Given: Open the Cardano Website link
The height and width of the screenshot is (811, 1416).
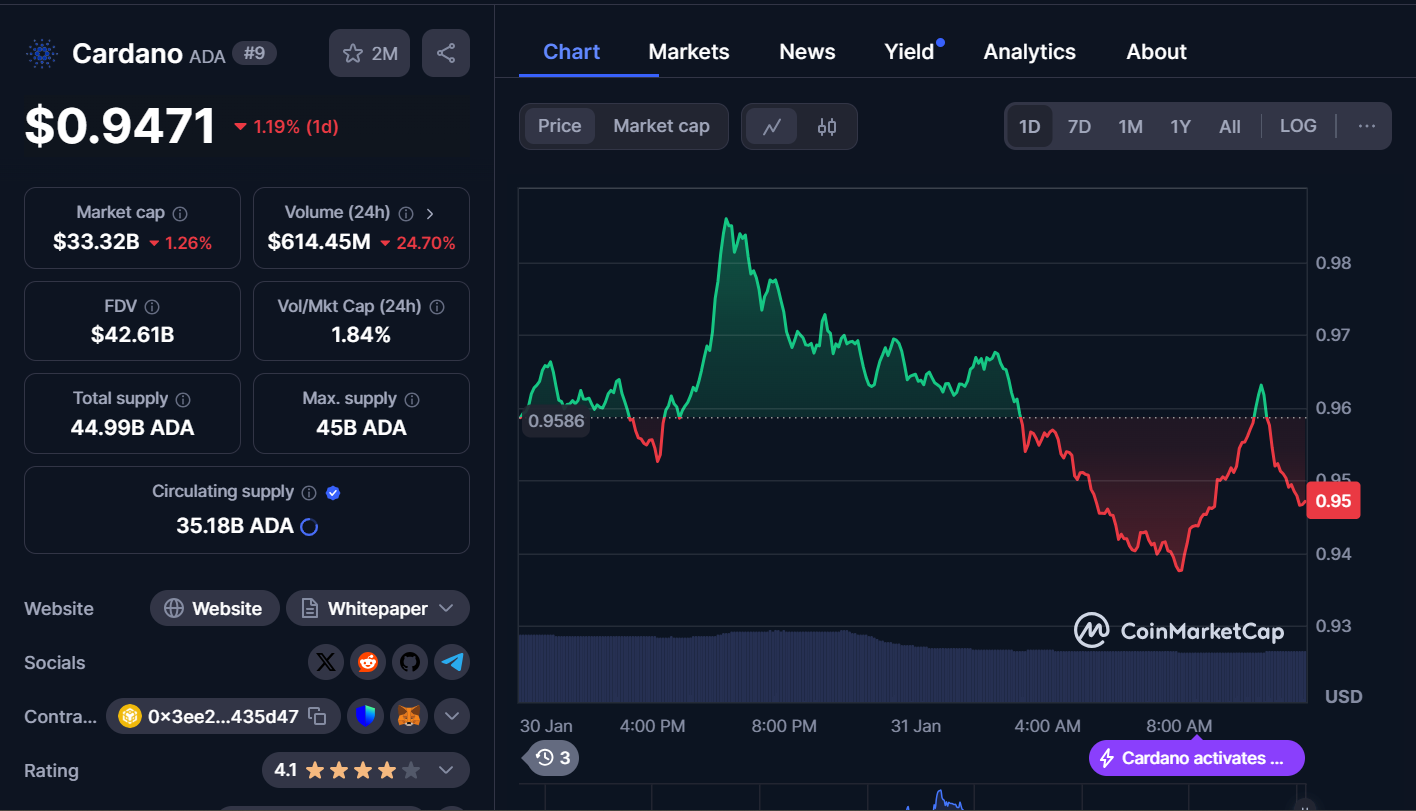Looking at the screenshot, I should pos(214,608).
